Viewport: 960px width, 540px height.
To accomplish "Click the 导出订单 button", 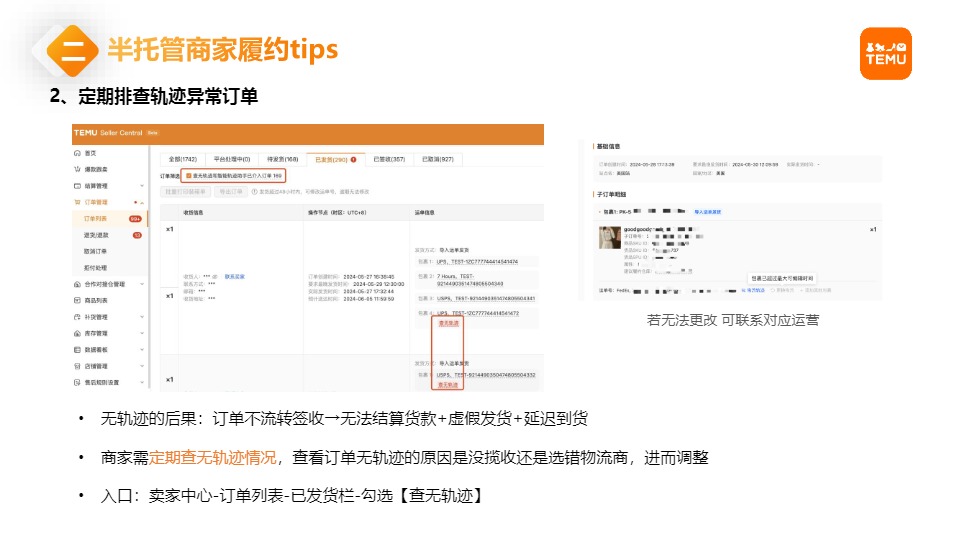I will [x=232, y=190].
